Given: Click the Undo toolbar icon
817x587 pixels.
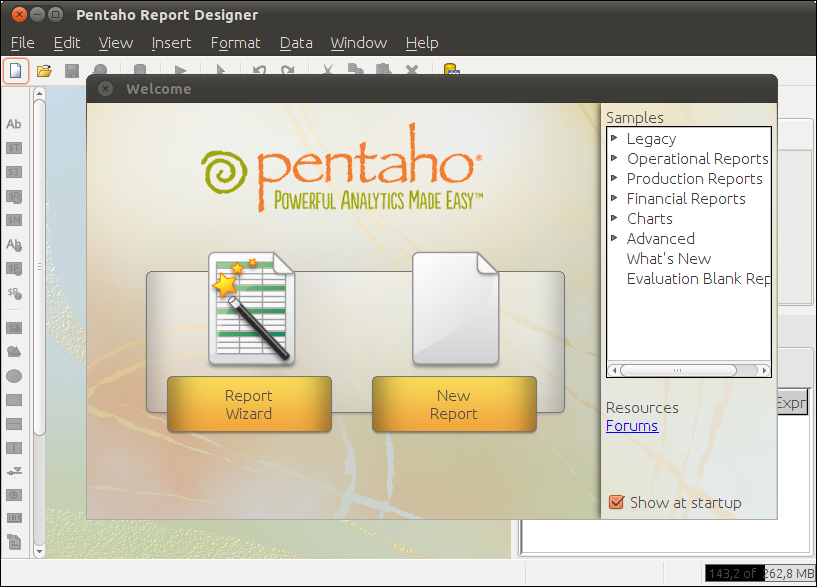Looking at the screenshot, I should click(259, 70).
